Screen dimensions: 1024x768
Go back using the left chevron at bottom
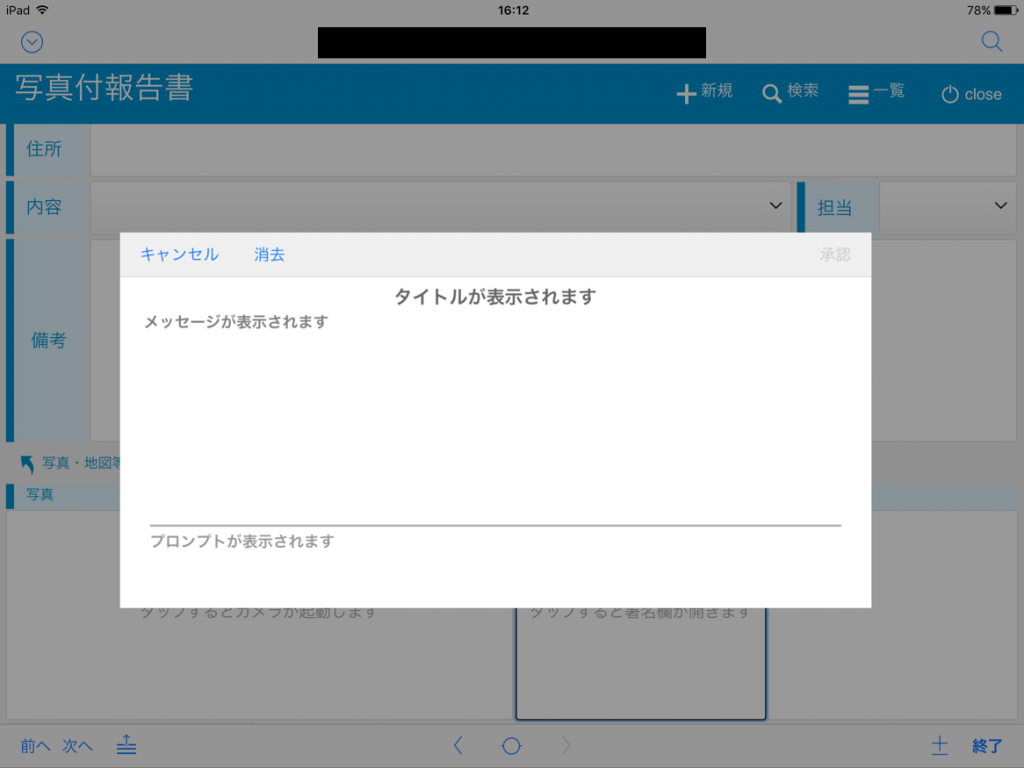coord(458,745)
